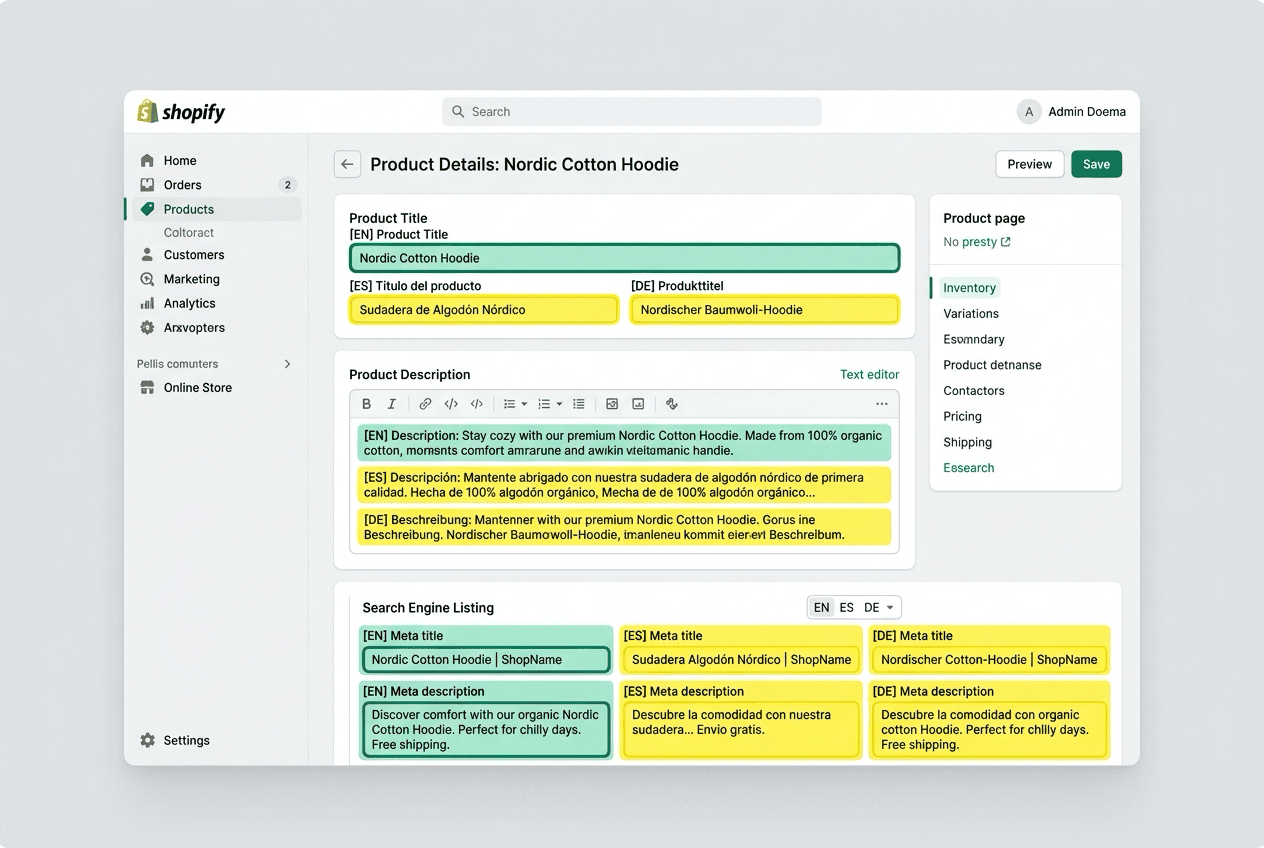Screen dimensions: 1264x848
Task: Open the numbered list dropdown arrow
Action: click(560, 404)
